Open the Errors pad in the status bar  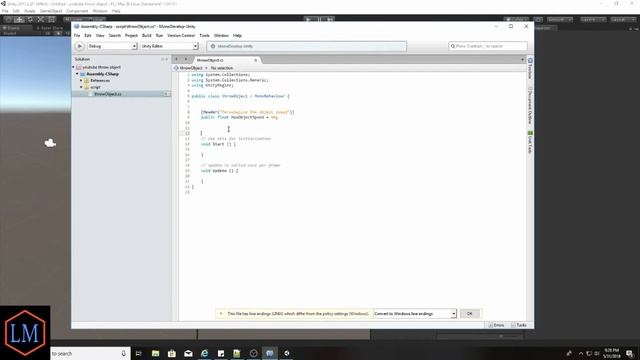496,325
